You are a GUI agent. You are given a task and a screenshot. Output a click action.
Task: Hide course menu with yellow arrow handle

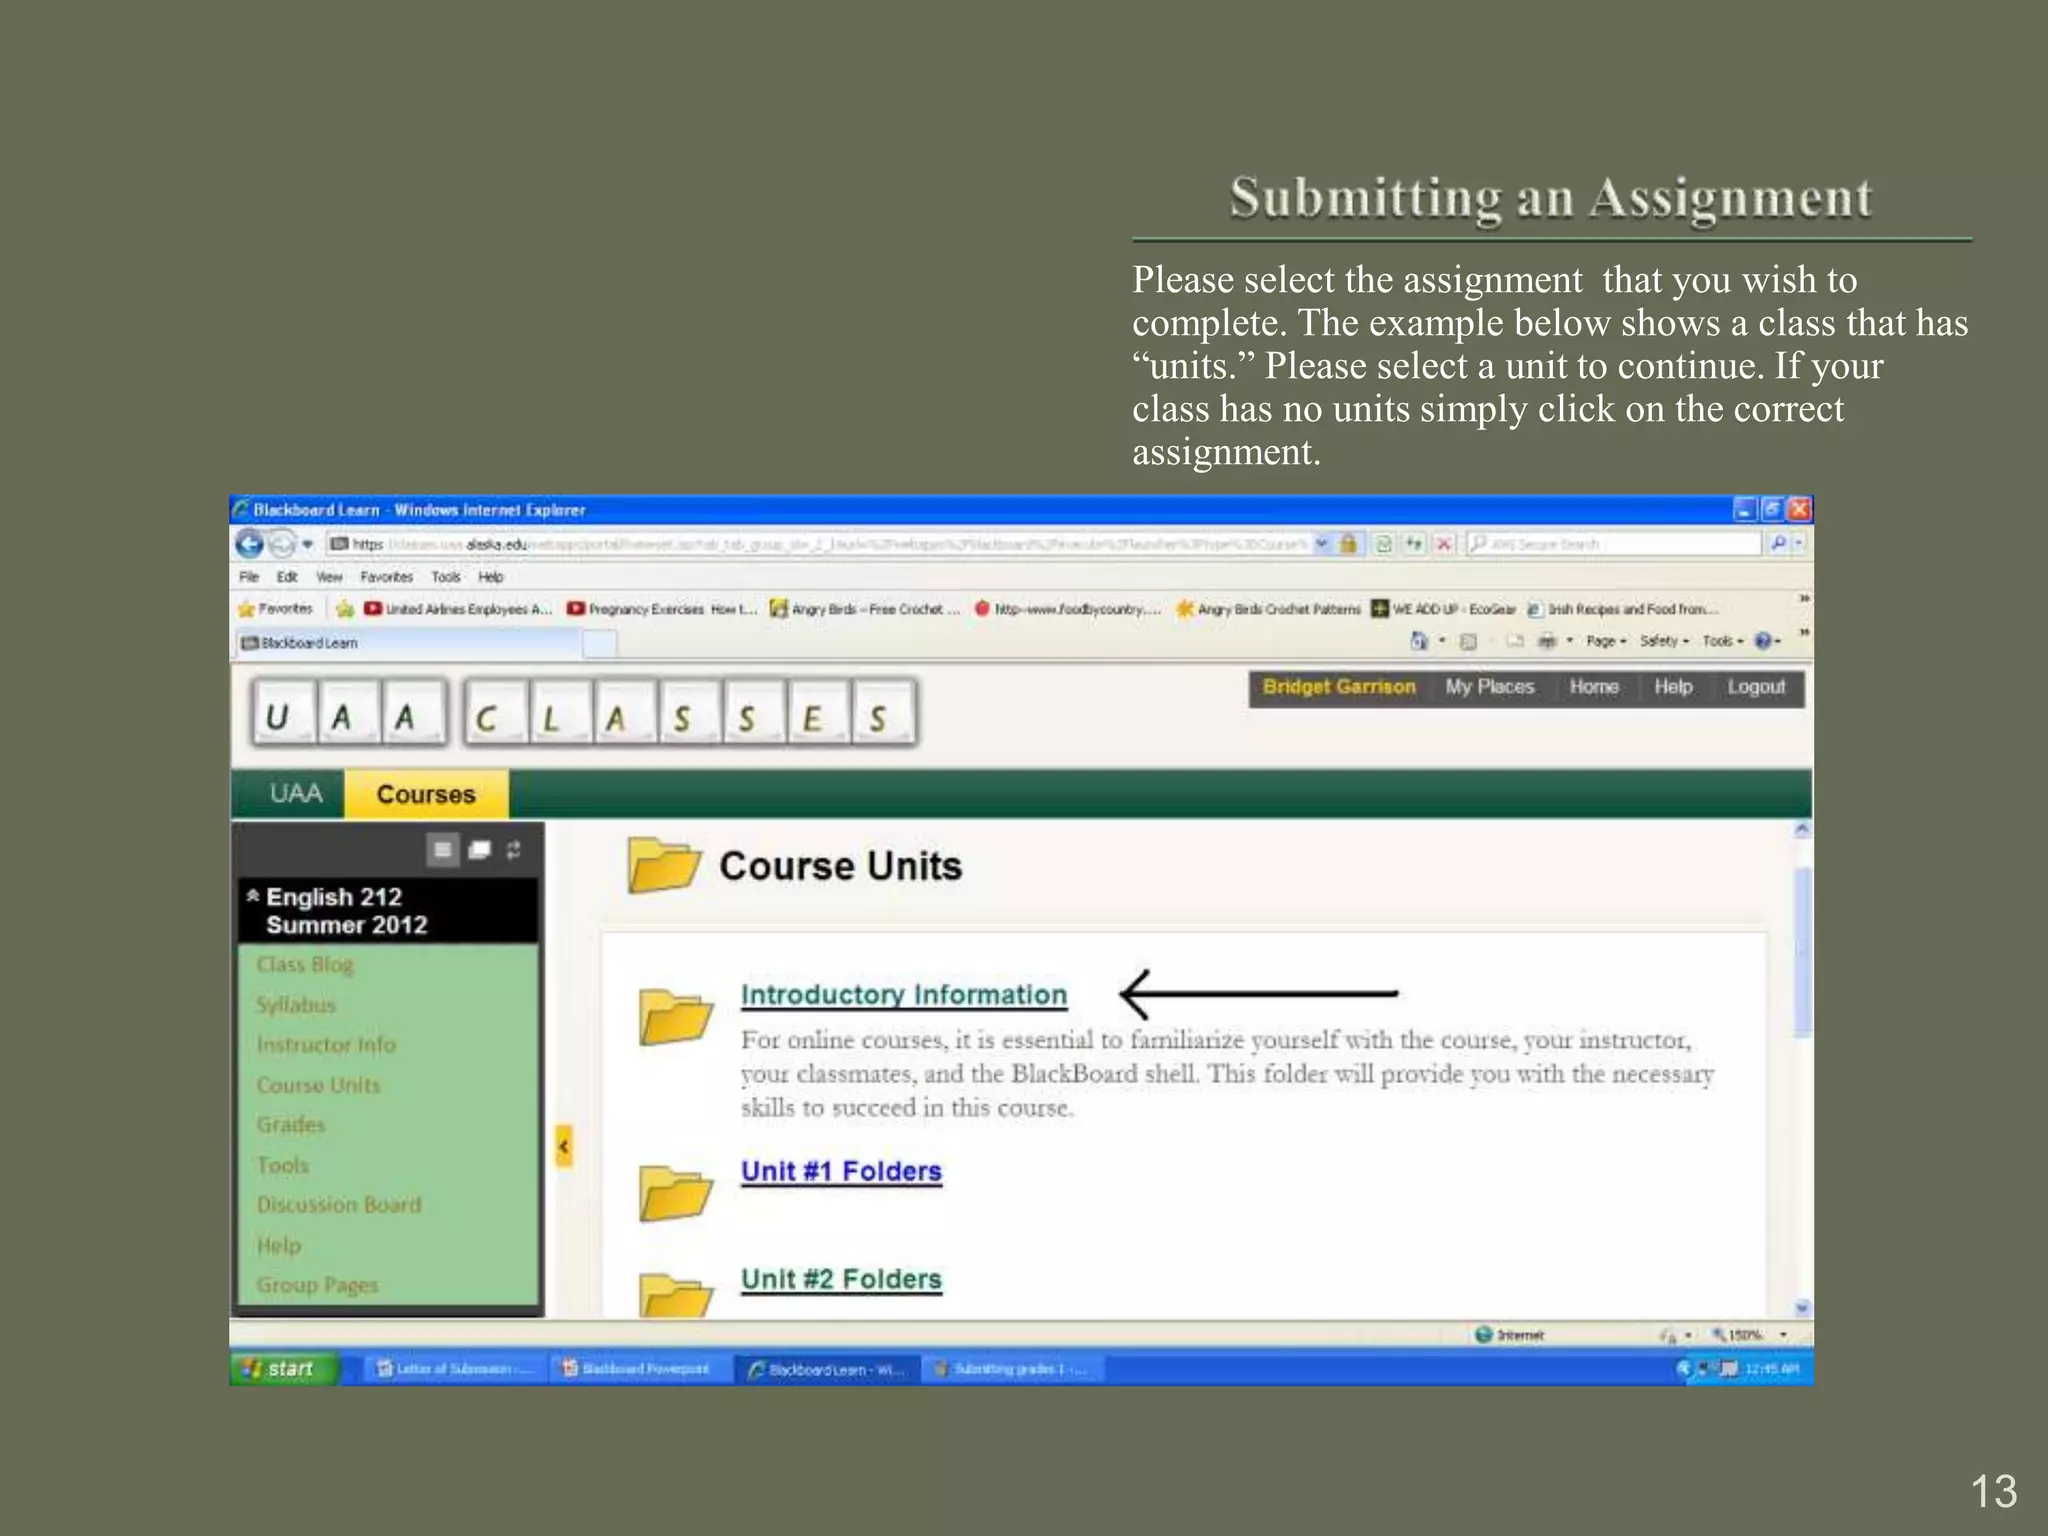(x=564, y=1146)
